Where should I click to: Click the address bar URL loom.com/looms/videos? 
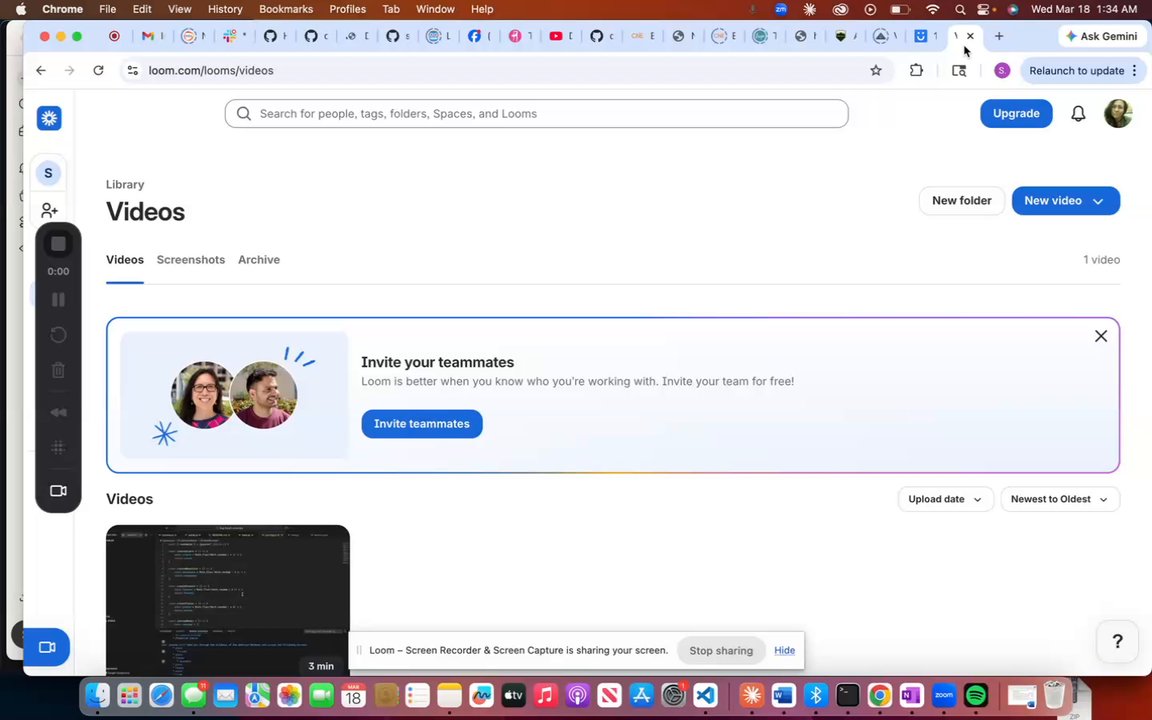[x=211, y=71]
